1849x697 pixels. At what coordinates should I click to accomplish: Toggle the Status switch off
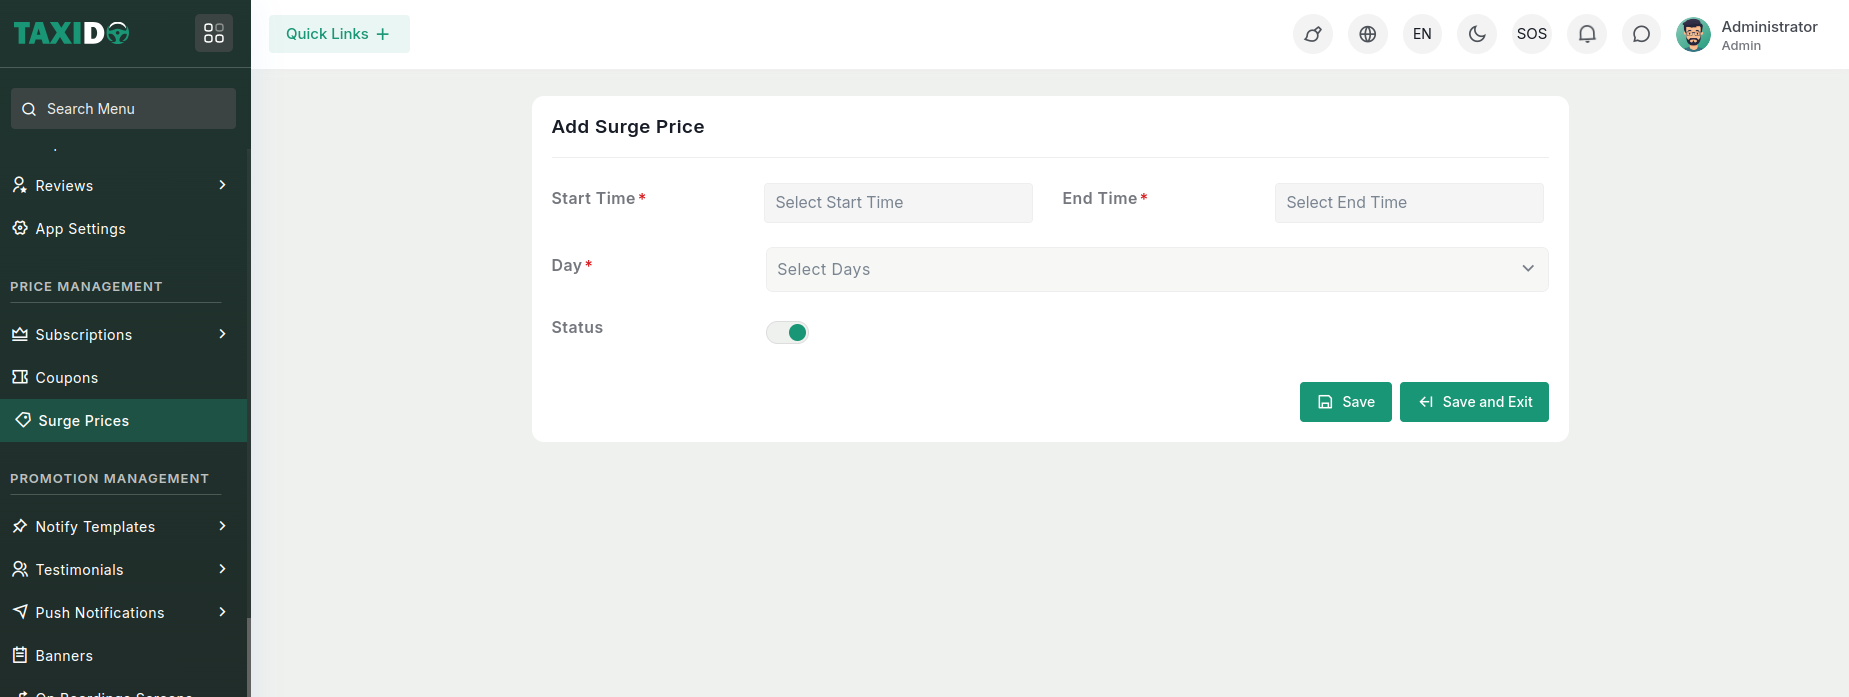click(787, 332)
